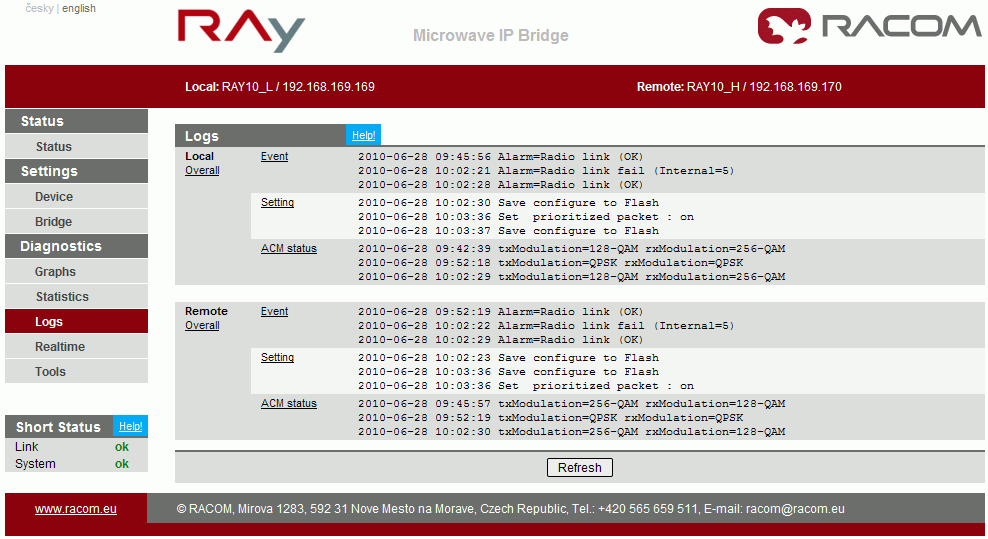This screenshot has height=539, width=988.
Task: Click Status section header
Action: (x=76, y=121)
